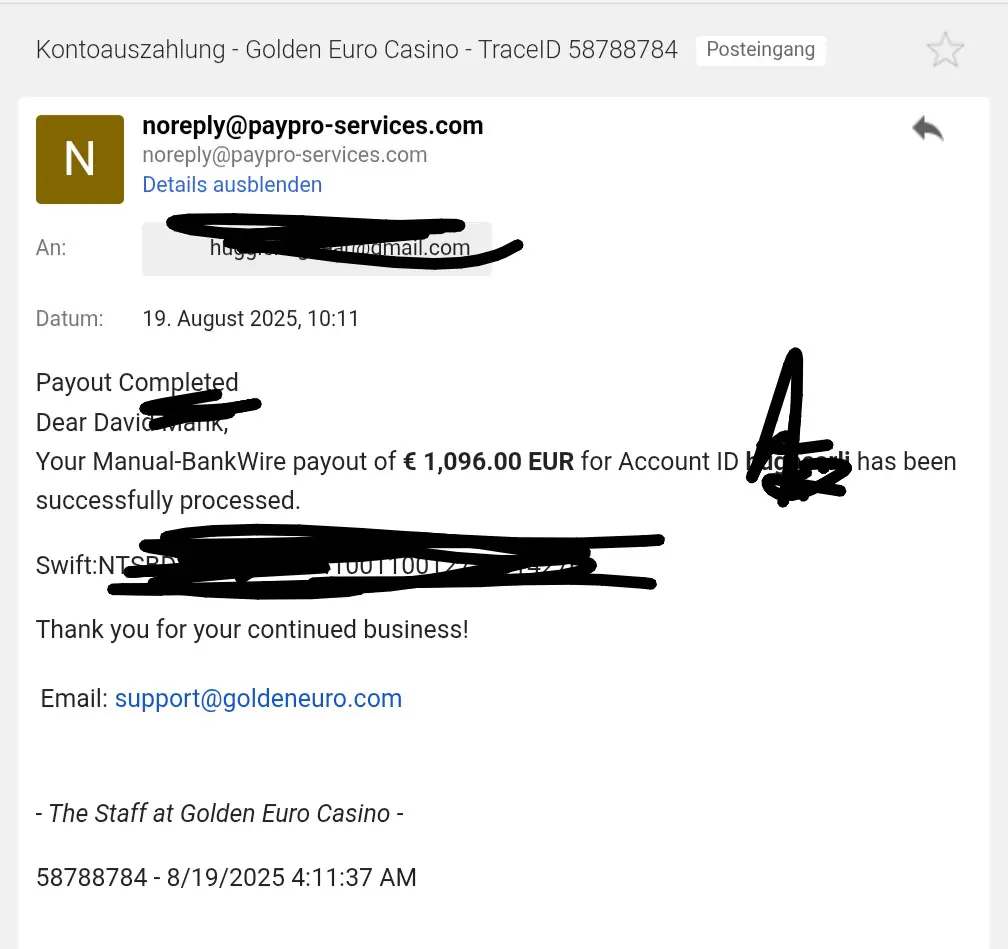The image size is (1008, 949).
Task: Click the Kontoauszahlung subject line
Action: [357, 50]
